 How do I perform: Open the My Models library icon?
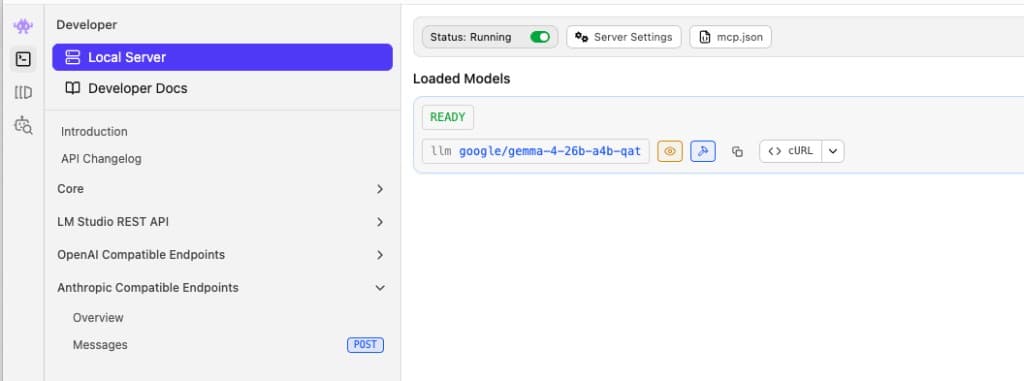tap(23, 93)
